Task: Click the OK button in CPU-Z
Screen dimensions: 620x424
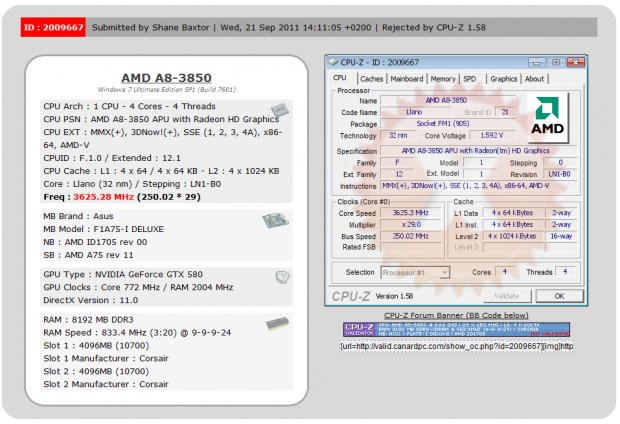Action: tap(559, 296)
